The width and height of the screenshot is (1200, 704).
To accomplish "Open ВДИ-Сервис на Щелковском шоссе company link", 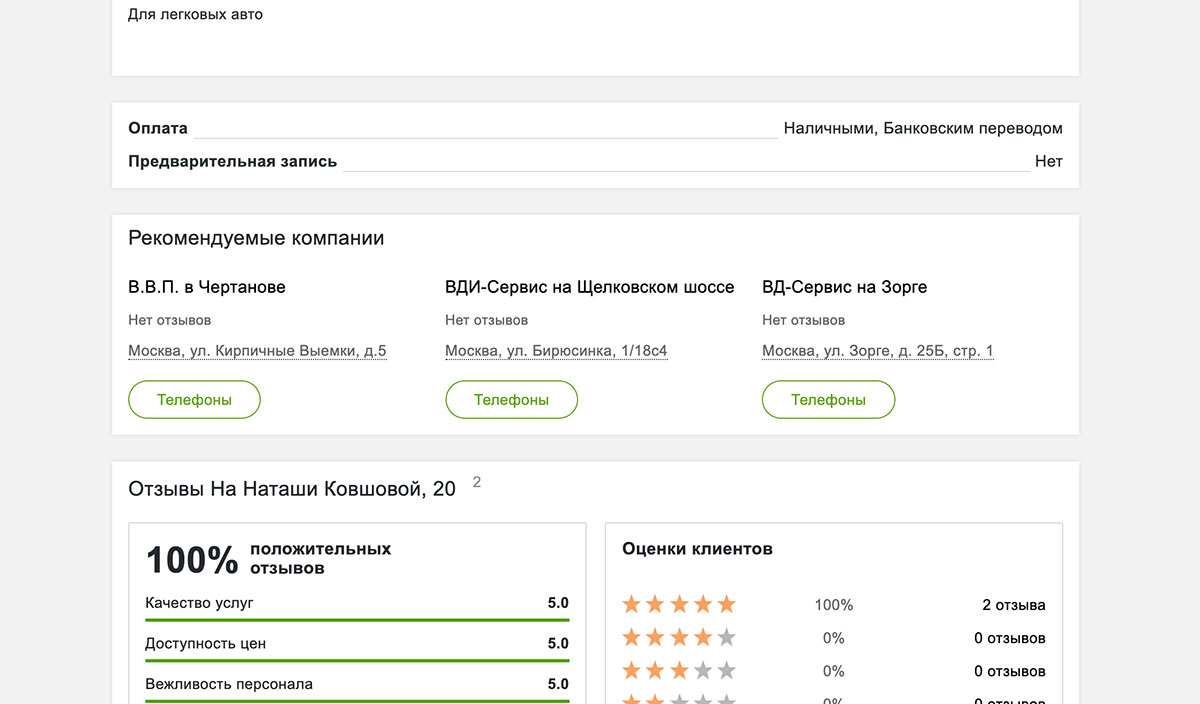I will pos(589,287).
